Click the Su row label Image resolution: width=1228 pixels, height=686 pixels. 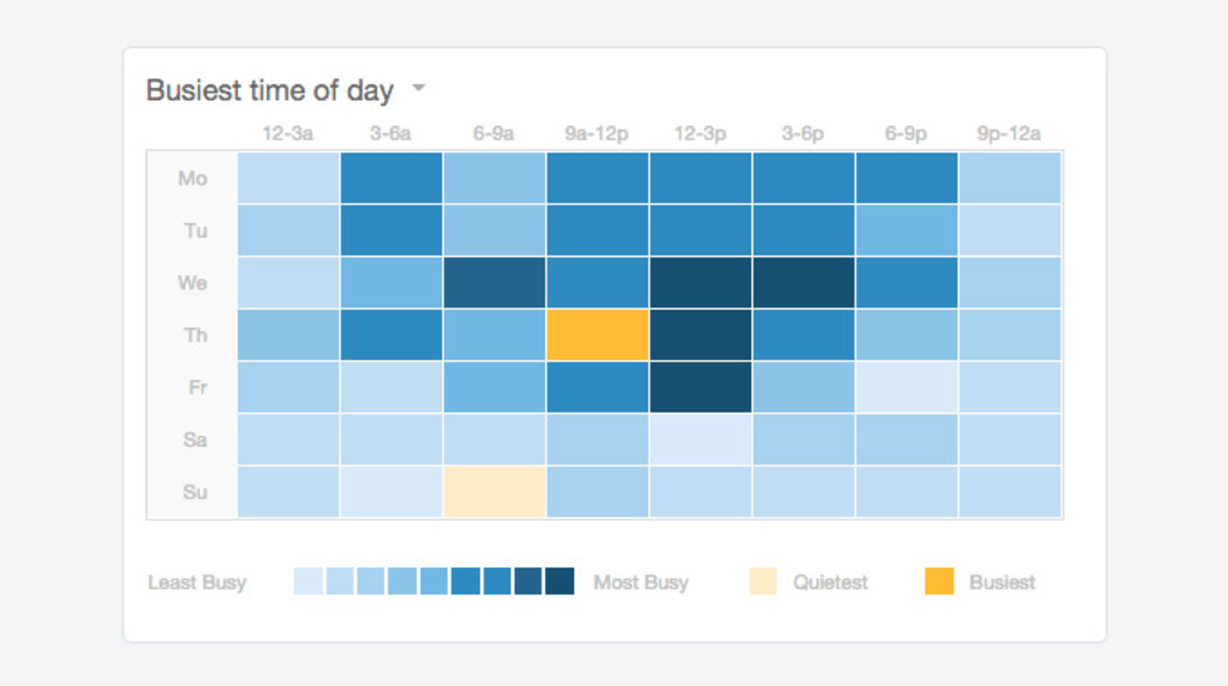tap(194, 492)
